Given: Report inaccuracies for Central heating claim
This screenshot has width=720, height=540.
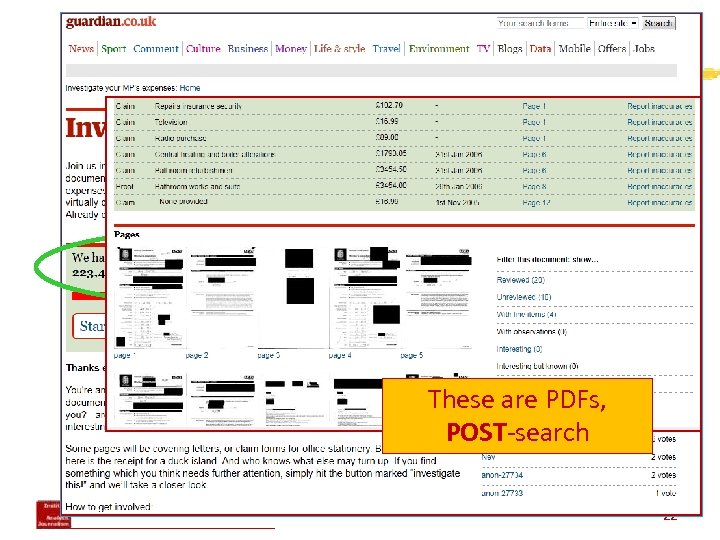Looking at the screenshot, I should click(x=660, y=154).
